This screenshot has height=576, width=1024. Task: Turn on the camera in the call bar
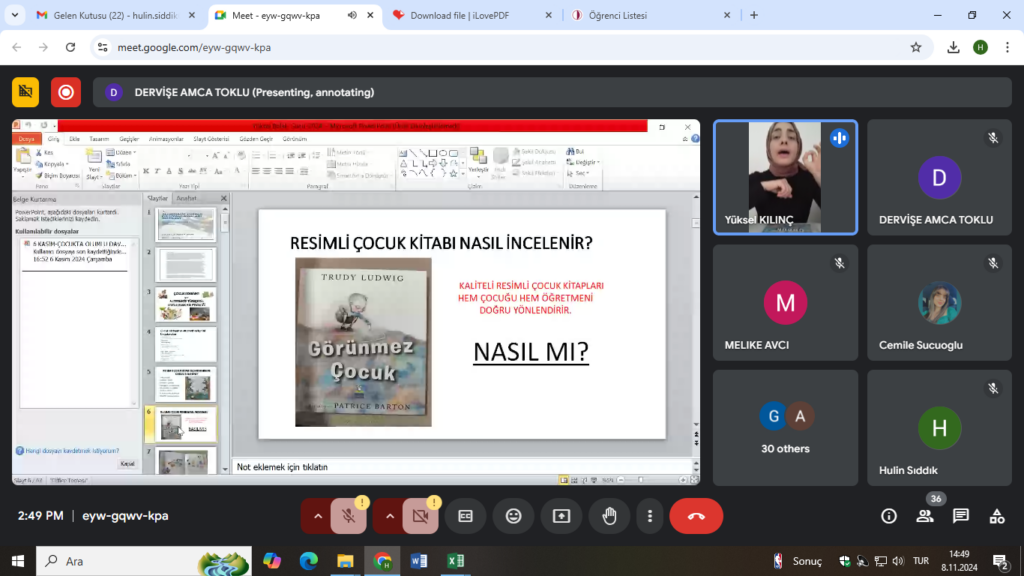tap(420, 516)
